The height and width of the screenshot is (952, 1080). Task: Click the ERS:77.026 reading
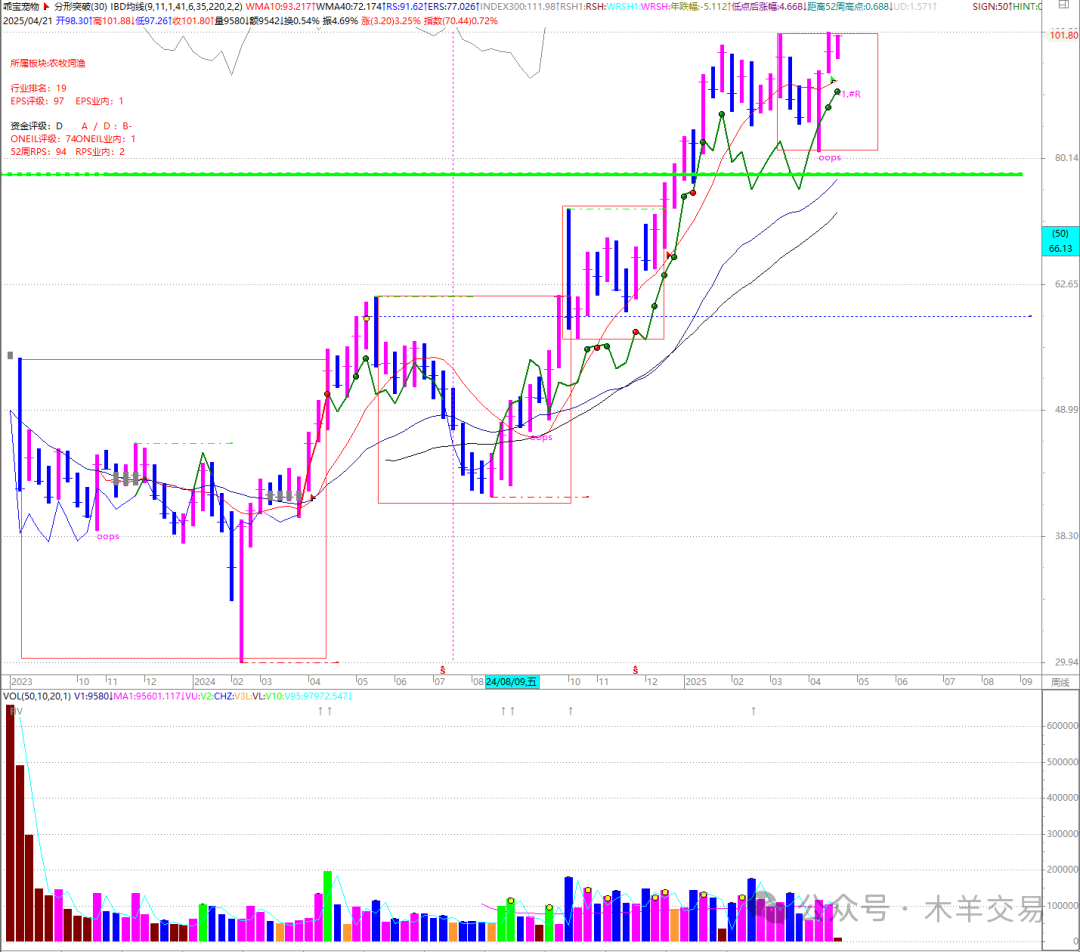click(453, 6)
